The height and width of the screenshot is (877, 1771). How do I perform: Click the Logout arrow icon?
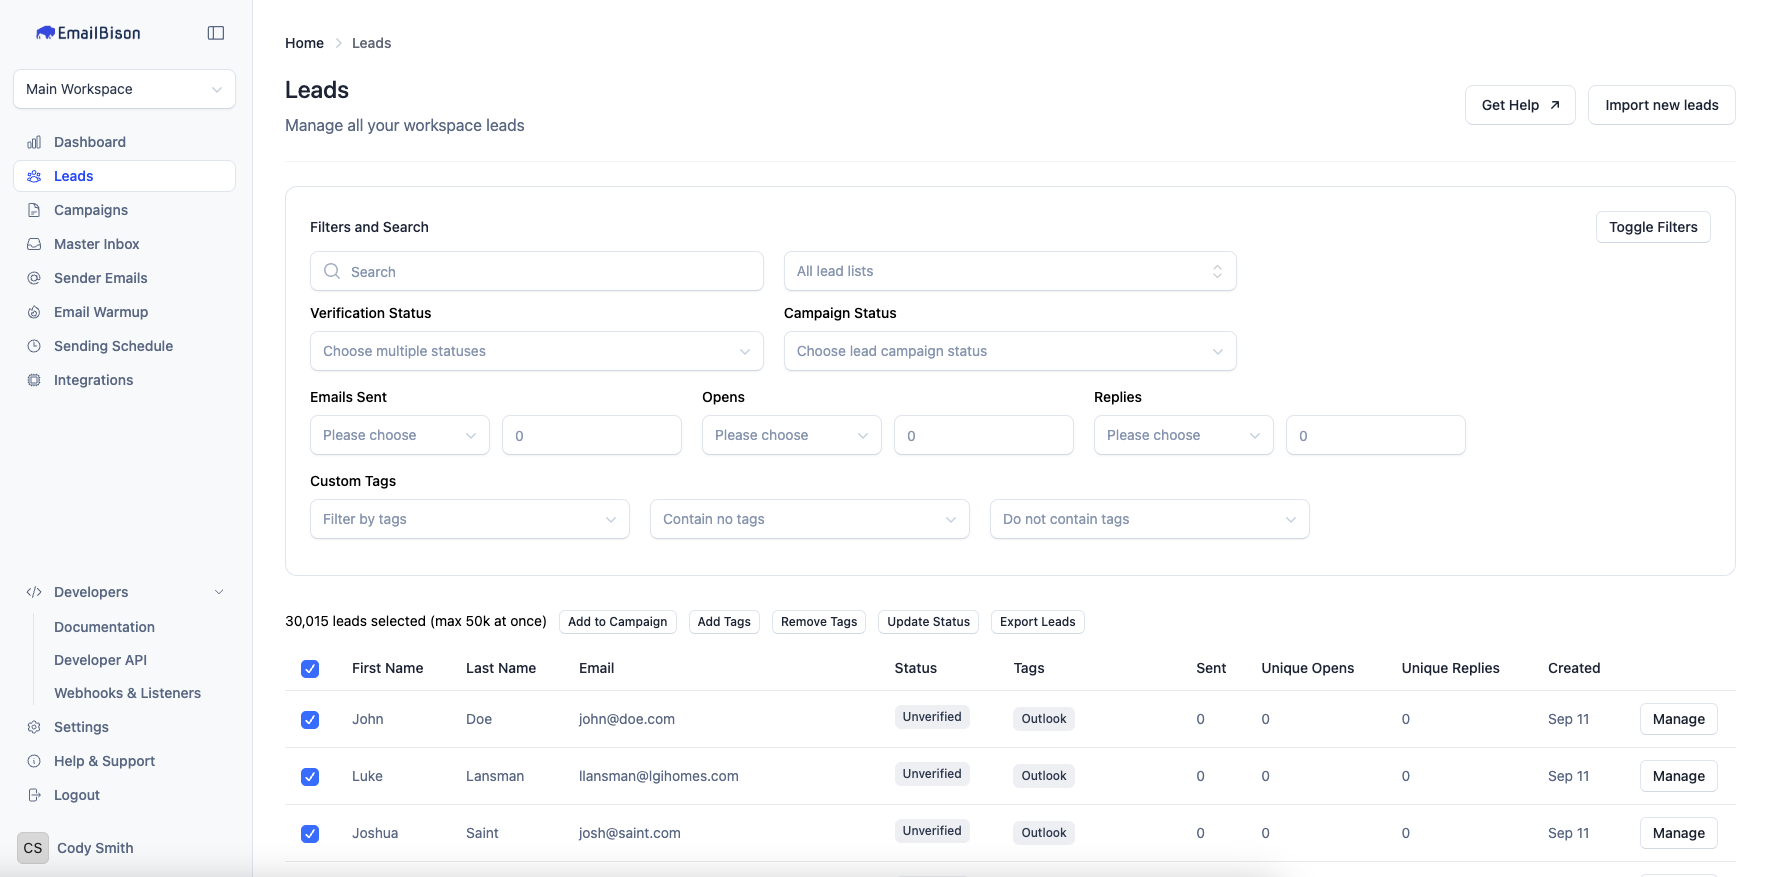[34, 795]
